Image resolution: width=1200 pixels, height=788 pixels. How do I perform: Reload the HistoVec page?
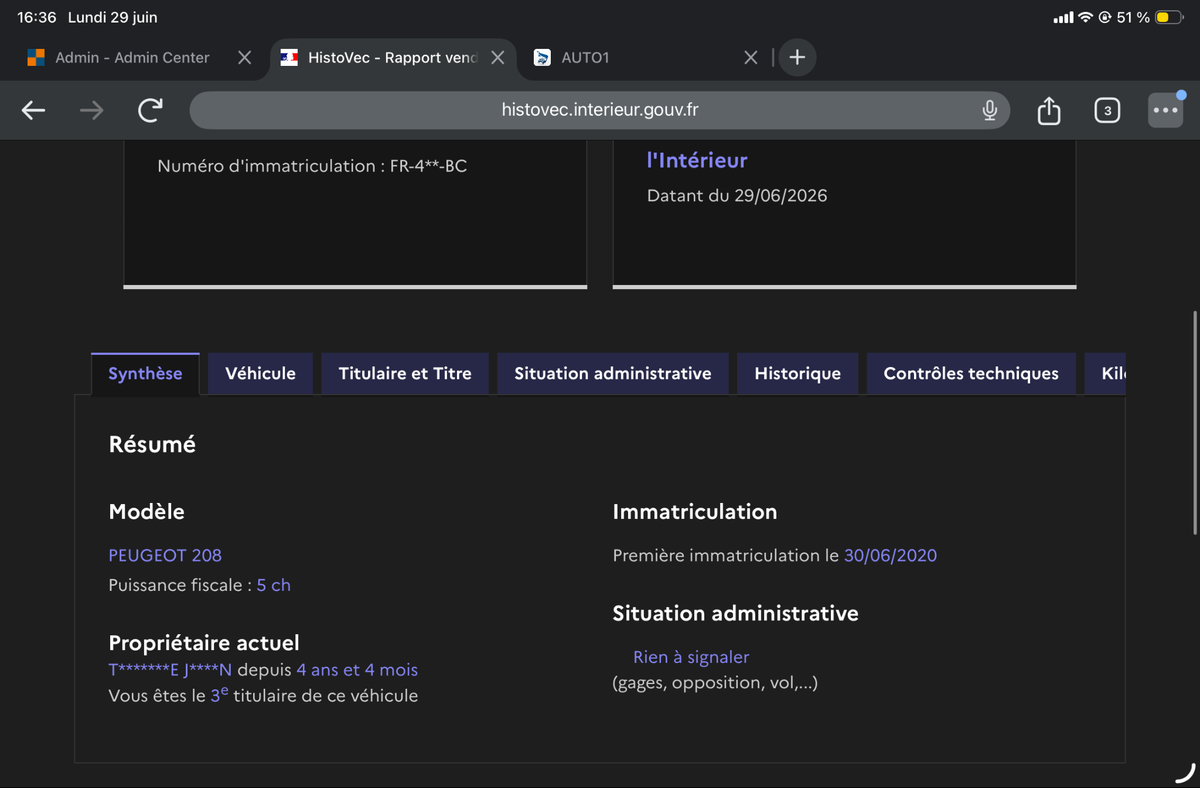pyautogui.click(x=150, y=110)
